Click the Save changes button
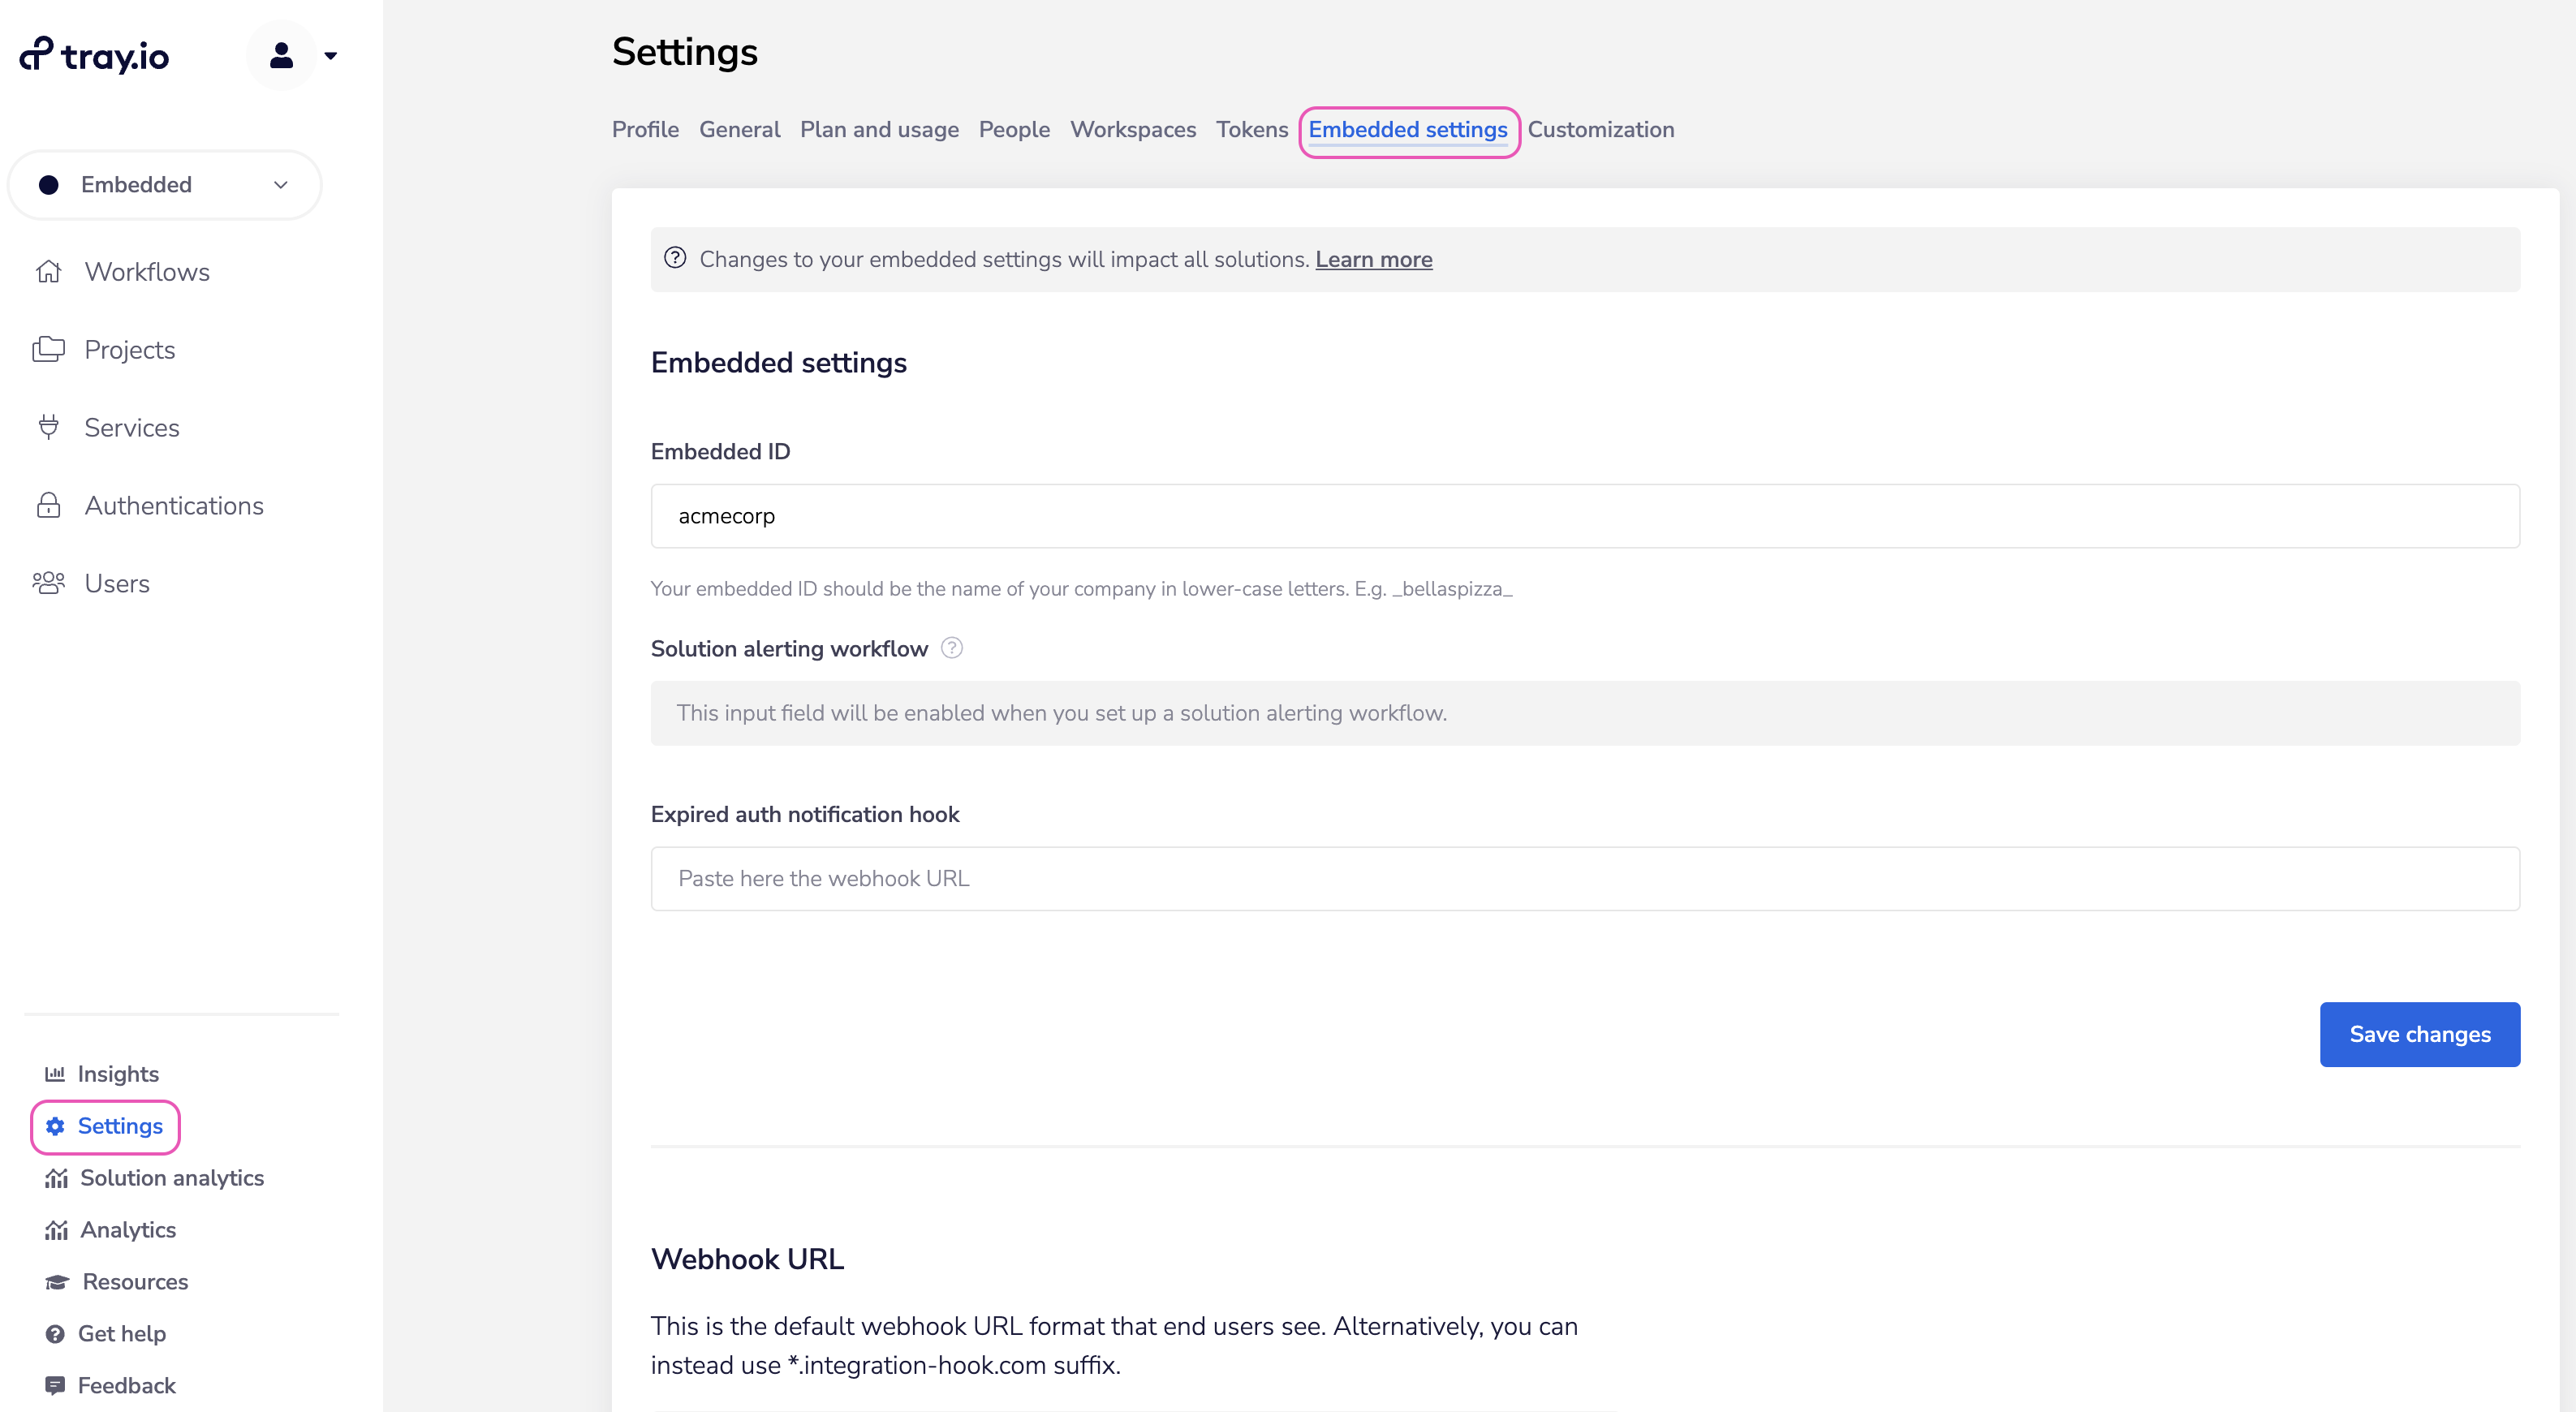Viewport: 2576px width, 1412px height. click(2419, 1034)
